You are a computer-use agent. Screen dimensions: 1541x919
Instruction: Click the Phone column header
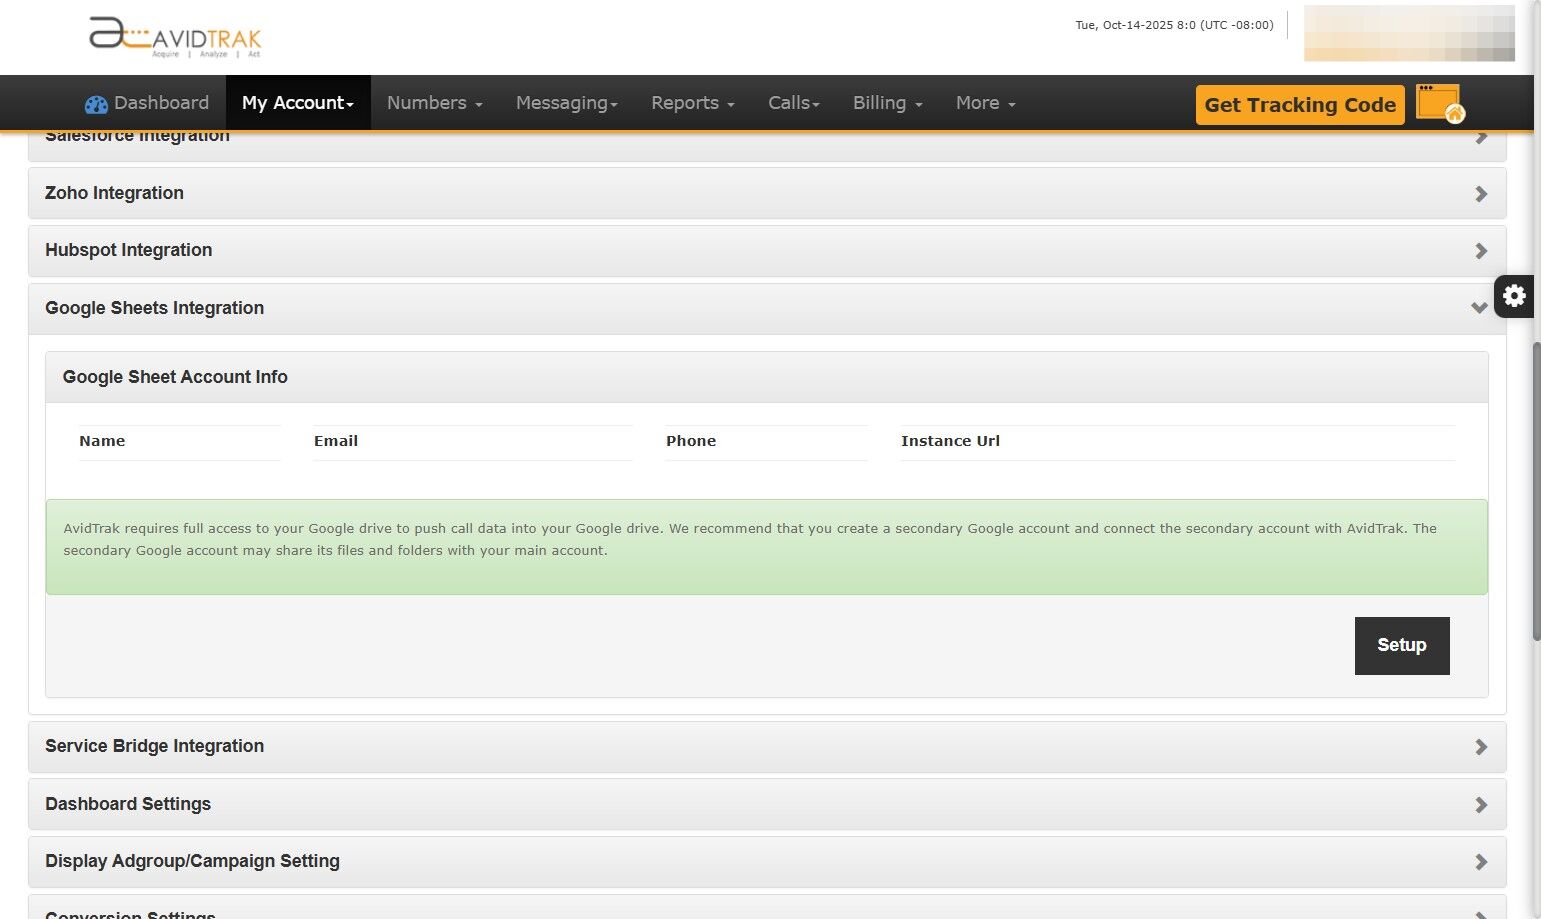pyautogui.click(x=691, y=441)
